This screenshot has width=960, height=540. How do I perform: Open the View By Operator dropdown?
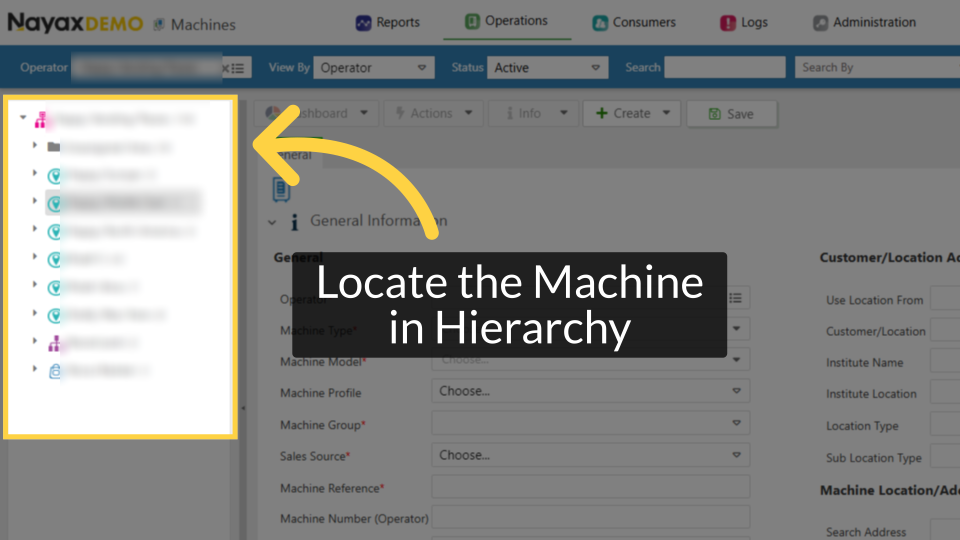(373, 67)
